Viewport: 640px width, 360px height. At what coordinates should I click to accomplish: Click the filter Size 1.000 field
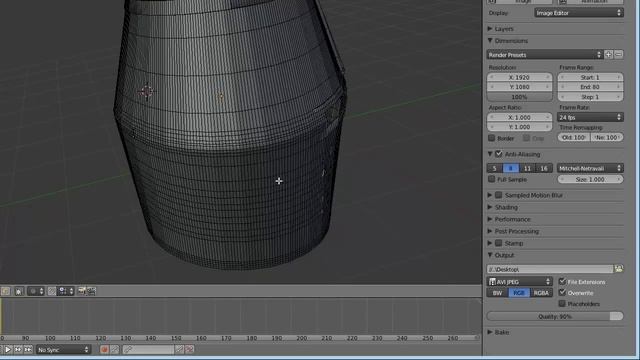click(x=590, y=179)
